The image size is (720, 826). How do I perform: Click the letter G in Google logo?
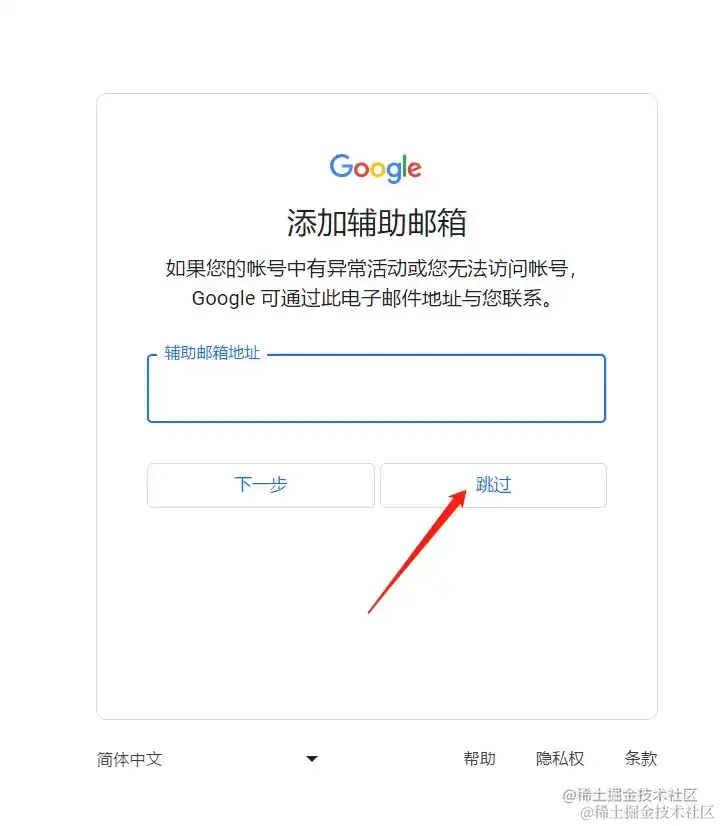click(x=340, y=165)
